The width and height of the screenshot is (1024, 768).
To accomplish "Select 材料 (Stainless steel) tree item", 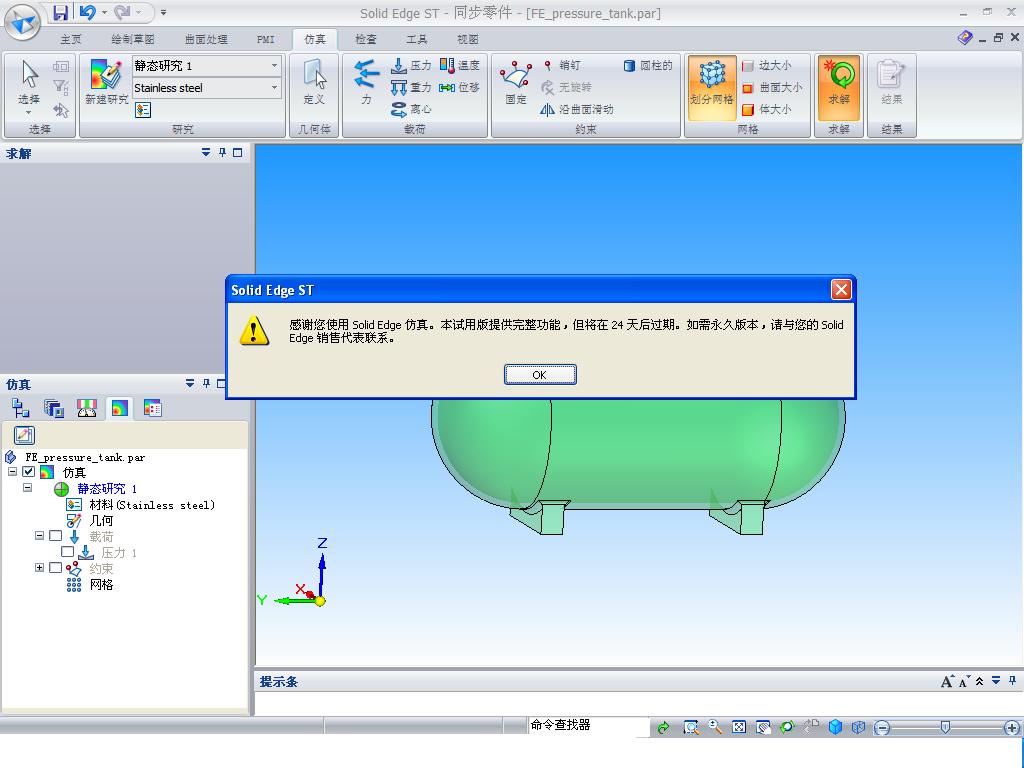I will [152, 505].
